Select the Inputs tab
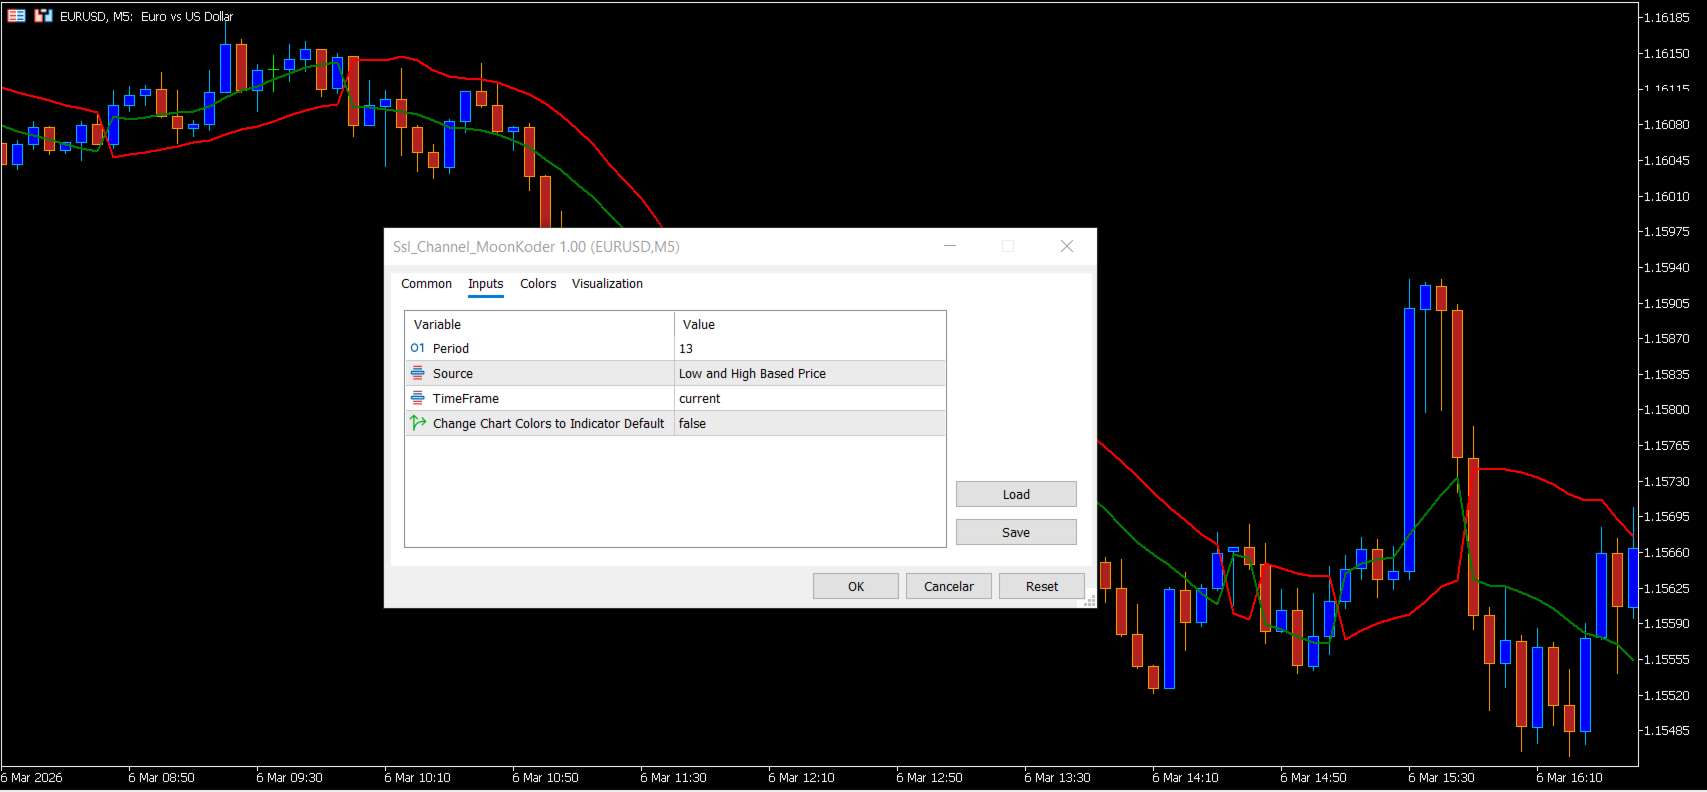This screenshot has height=792, width=1707. 486,284
